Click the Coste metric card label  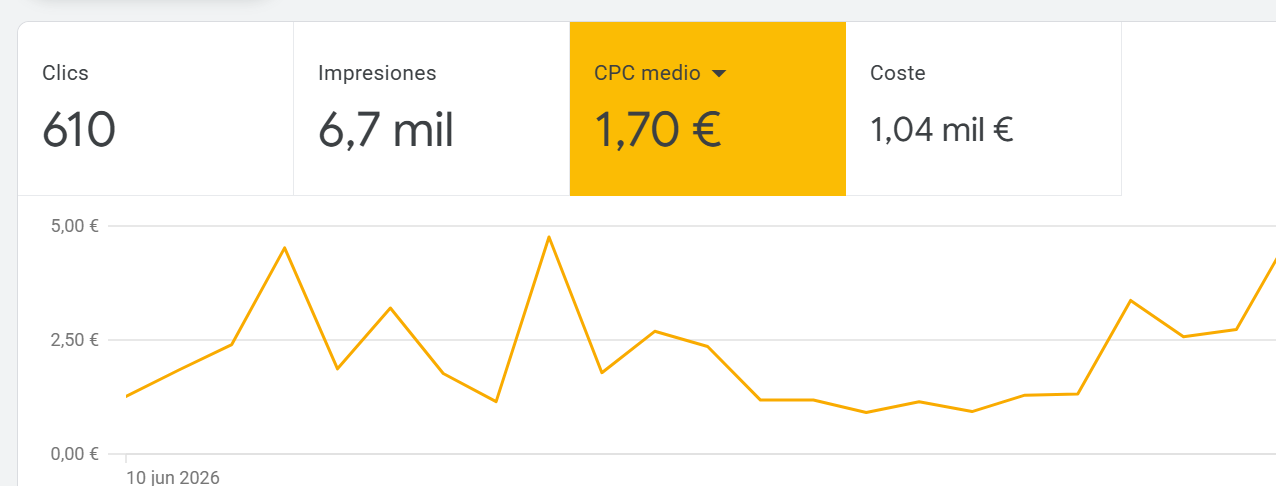[898, 73]
